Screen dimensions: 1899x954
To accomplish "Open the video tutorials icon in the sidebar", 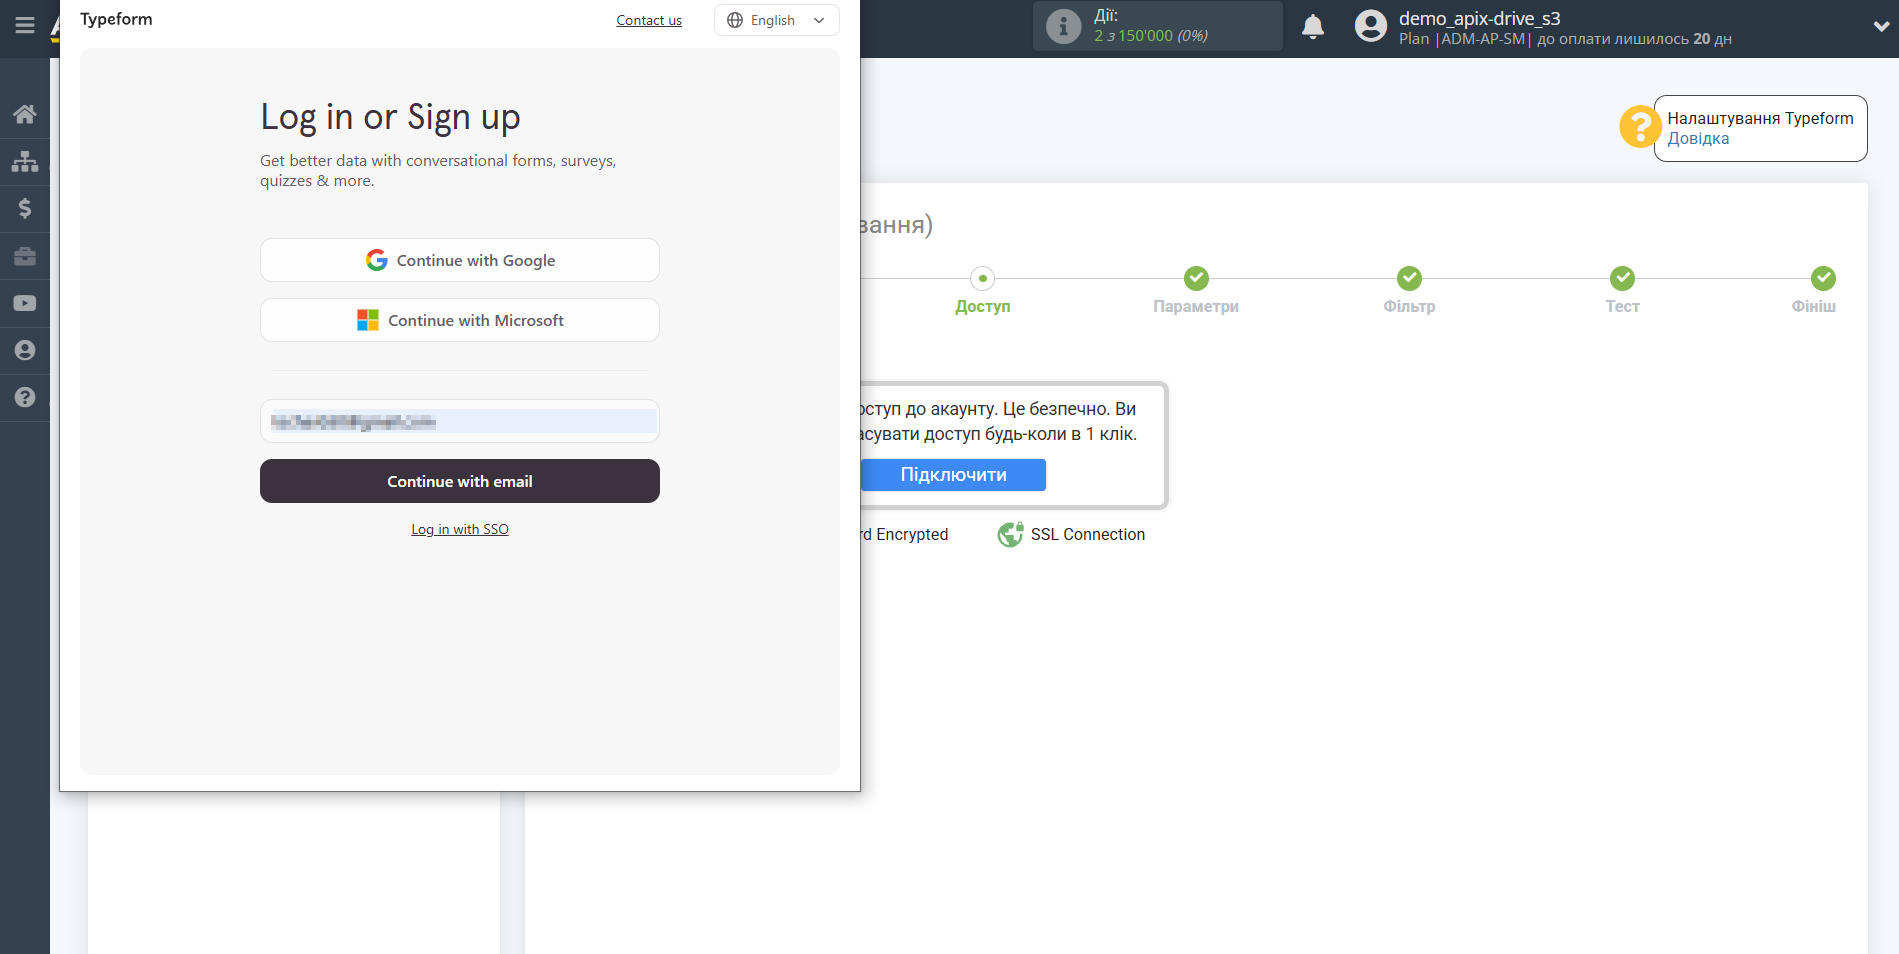I will pyautogui.click(x=25, y=303).
